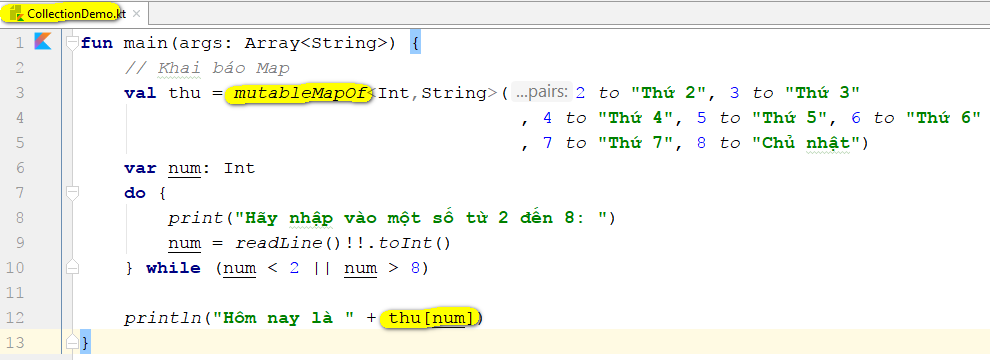
Task: Click the string "Thứ 4"
Action: click(636, 118)
